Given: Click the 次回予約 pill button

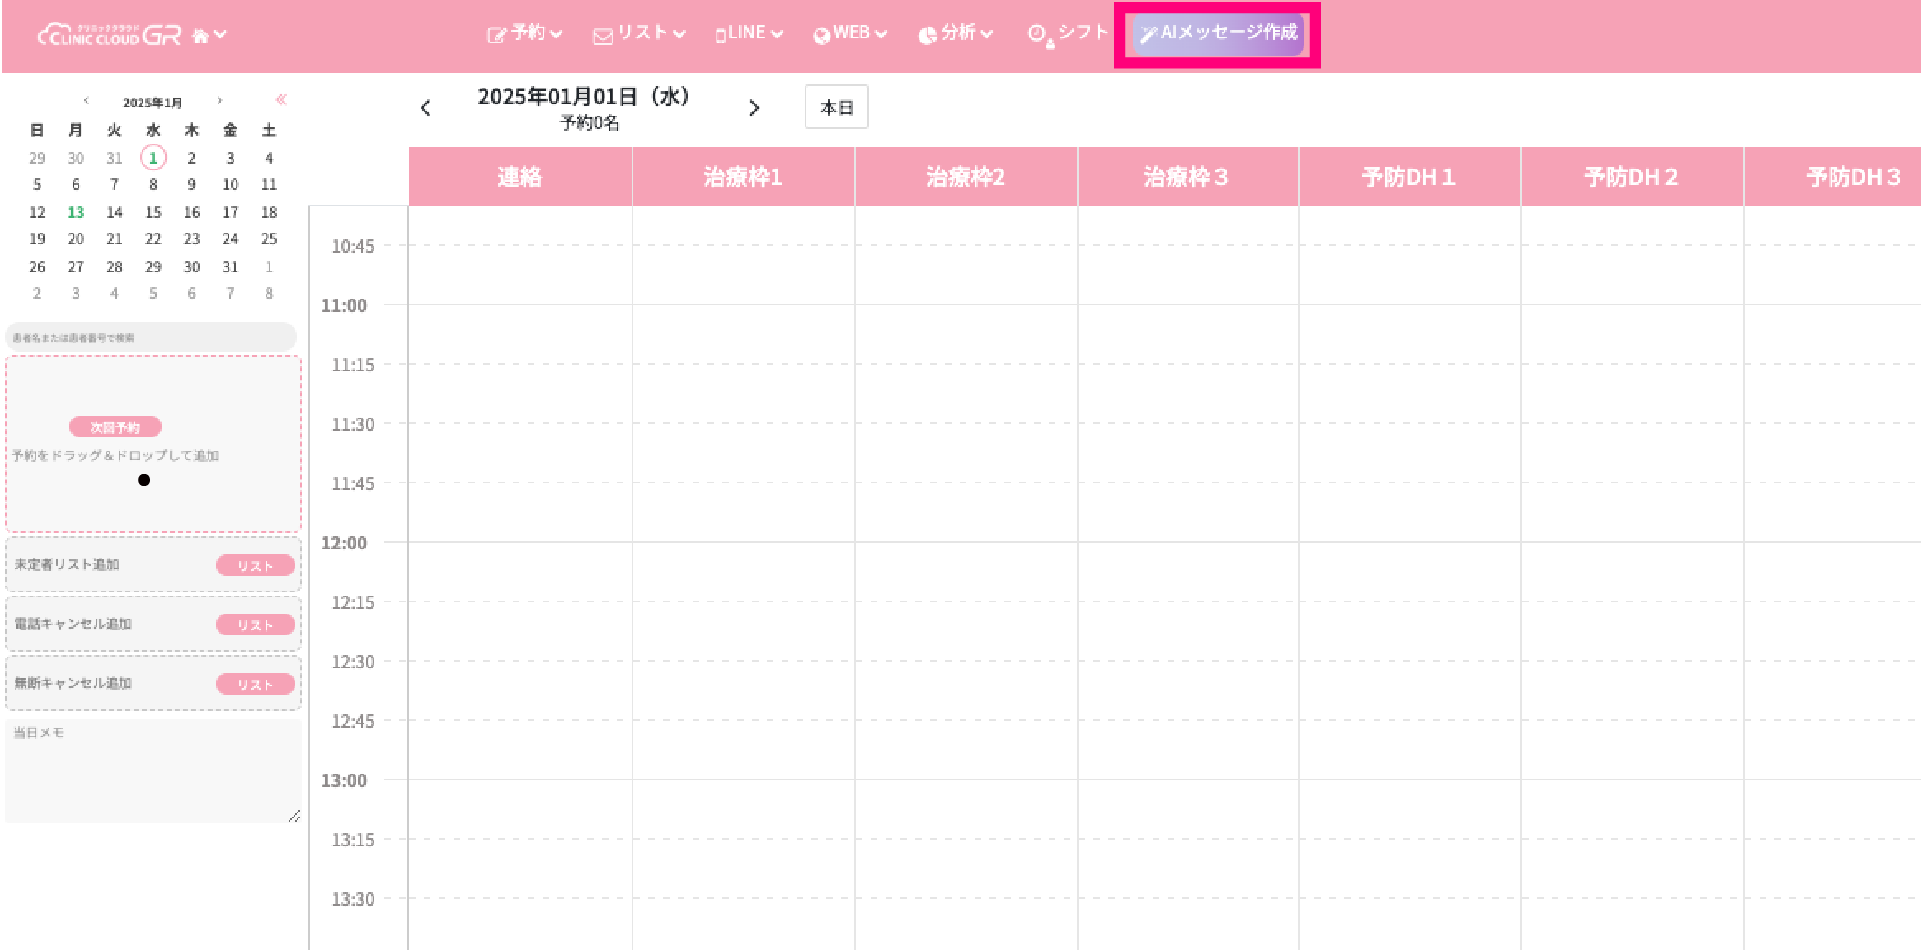Looking at the screenshot, I should coord(115,427).
